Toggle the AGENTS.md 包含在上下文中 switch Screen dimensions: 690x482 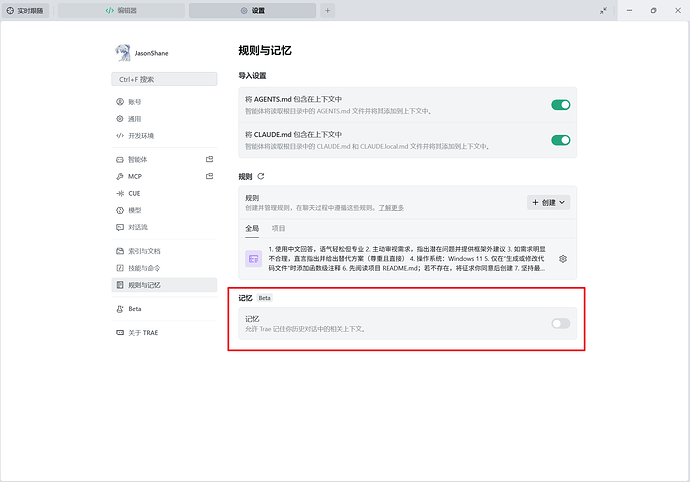tap(561, 105)
